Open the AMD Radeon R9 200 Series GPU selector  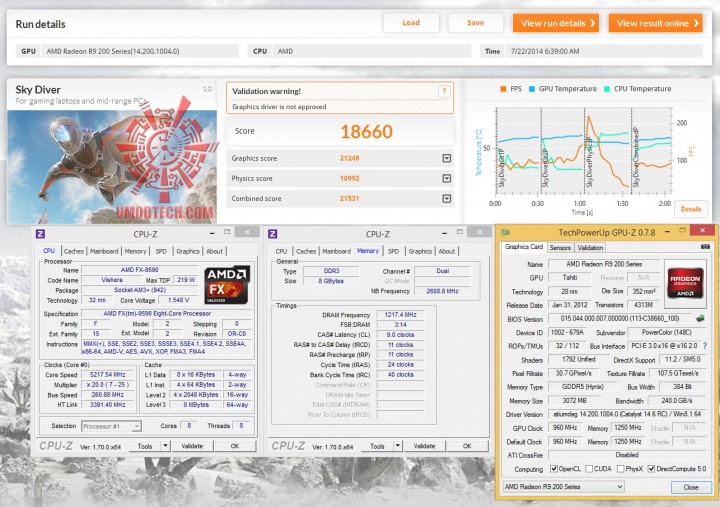pos(563,486)
